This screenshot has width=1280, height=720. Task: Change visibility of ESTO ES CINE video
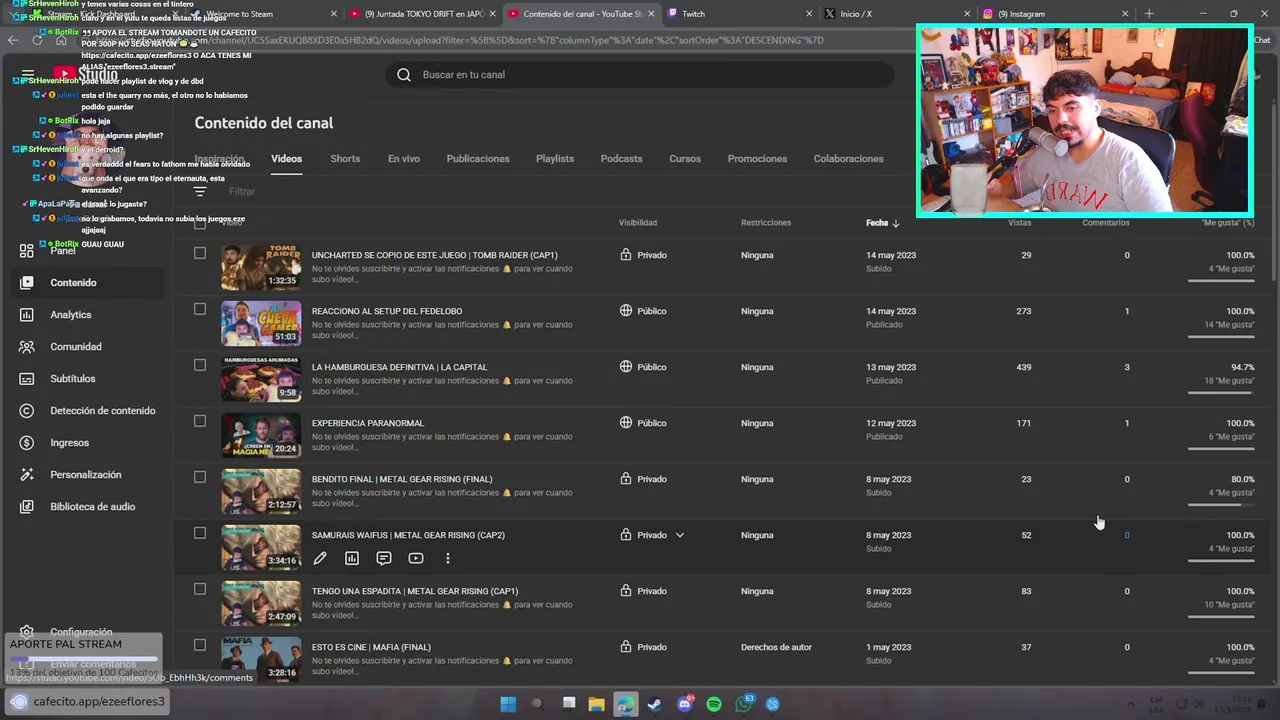[x=643, y=647]
